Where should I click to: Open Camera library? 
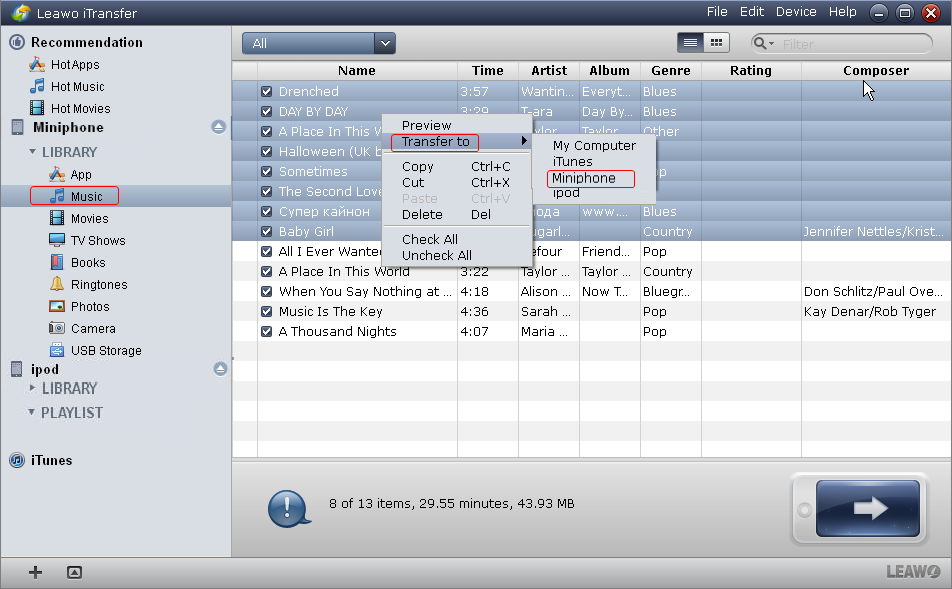(82, 328)
